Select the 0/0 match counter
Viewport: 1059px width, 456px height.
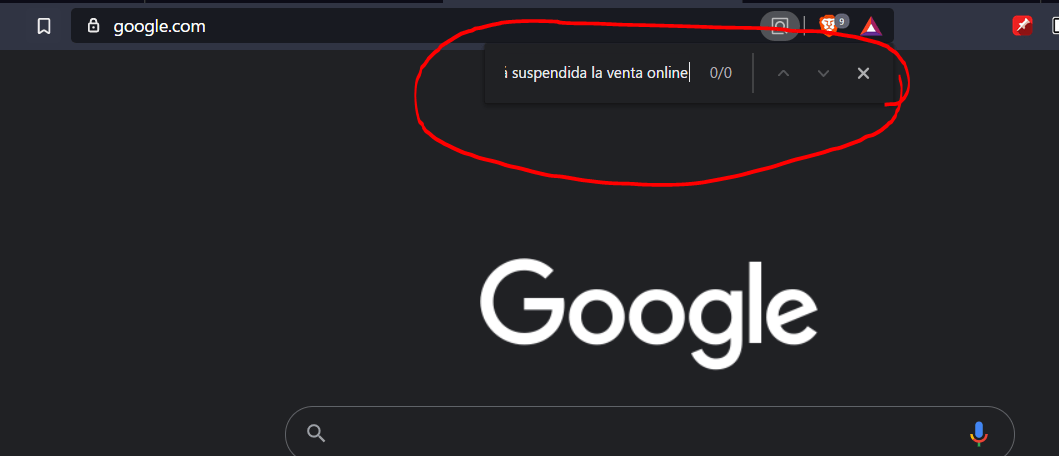point(721,73)
